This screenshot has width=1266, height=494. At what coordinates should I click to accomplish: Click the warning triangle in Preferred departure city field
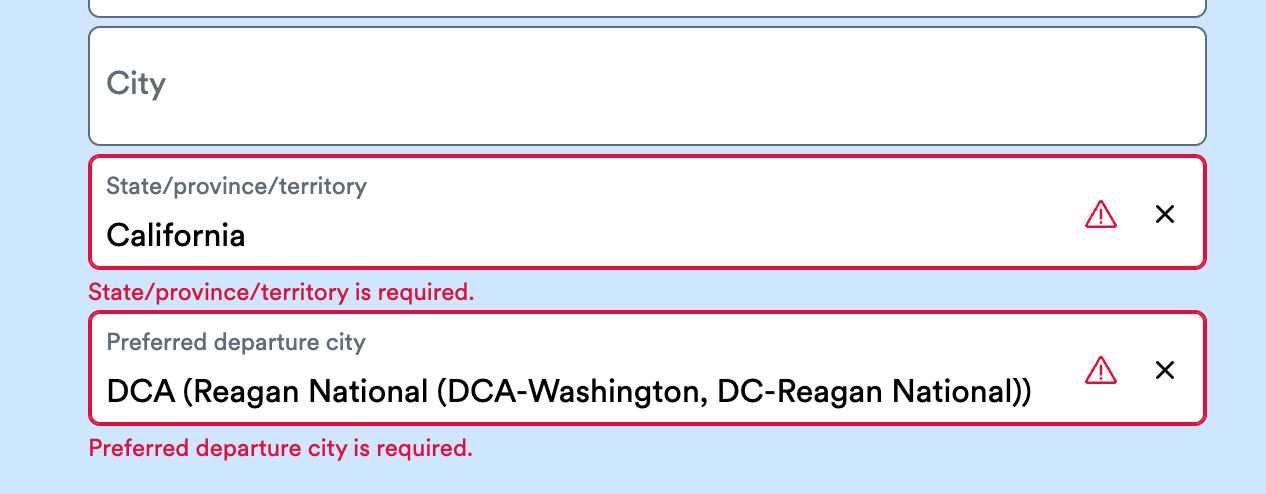coord(1101,370)
